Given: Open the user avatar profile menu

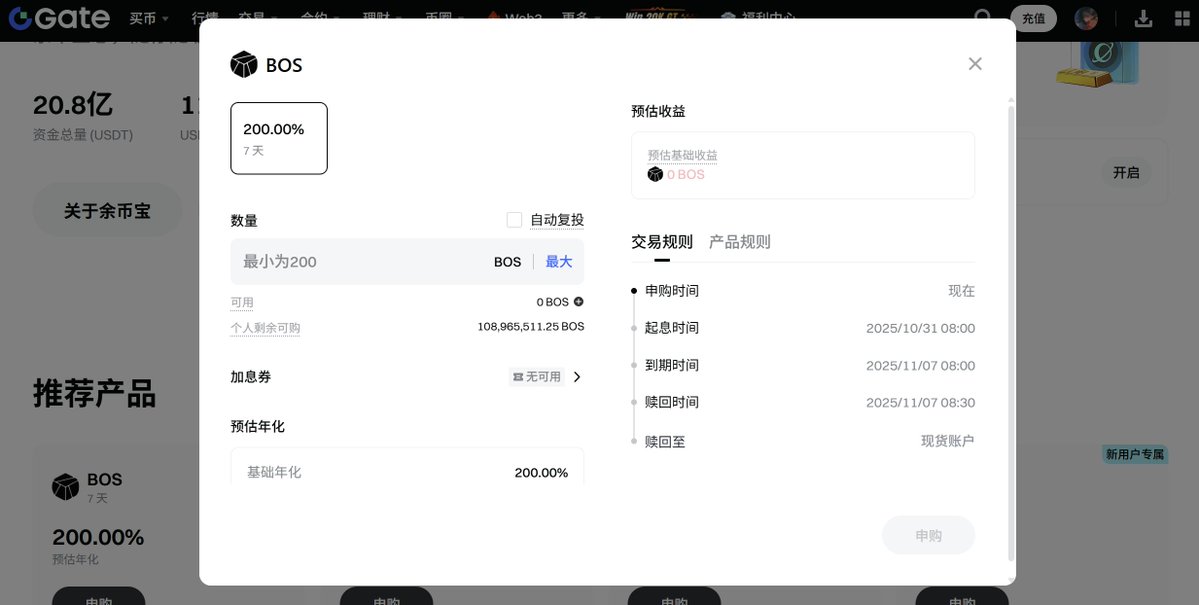Looking at the screenshot, I should (x=1086, y=18).
